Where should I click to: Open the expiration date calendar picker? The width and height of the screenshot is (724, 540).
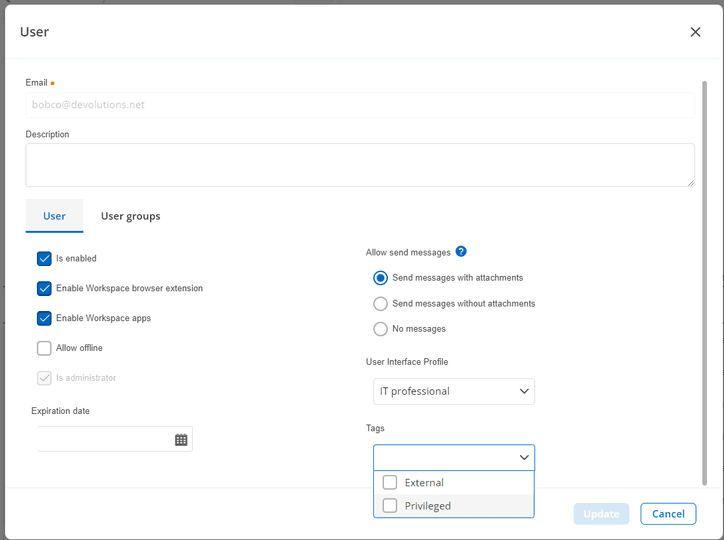click(x=181, y=440)
